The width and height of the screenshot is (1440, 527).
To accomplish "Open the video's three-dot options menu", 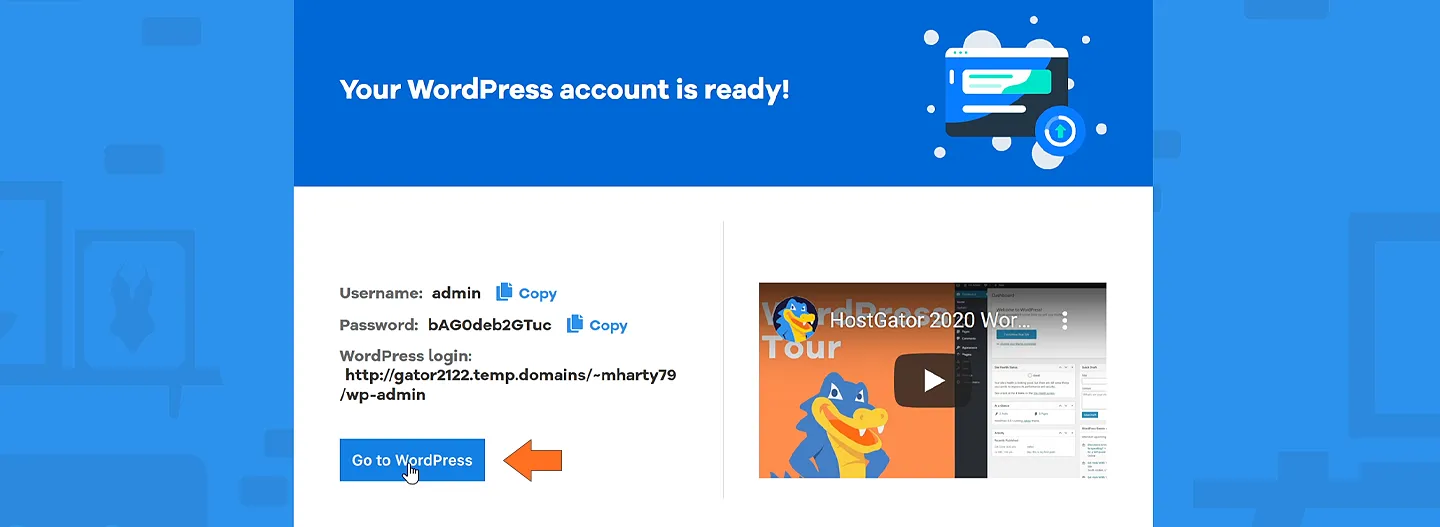I will click(x=1065, y=321).
